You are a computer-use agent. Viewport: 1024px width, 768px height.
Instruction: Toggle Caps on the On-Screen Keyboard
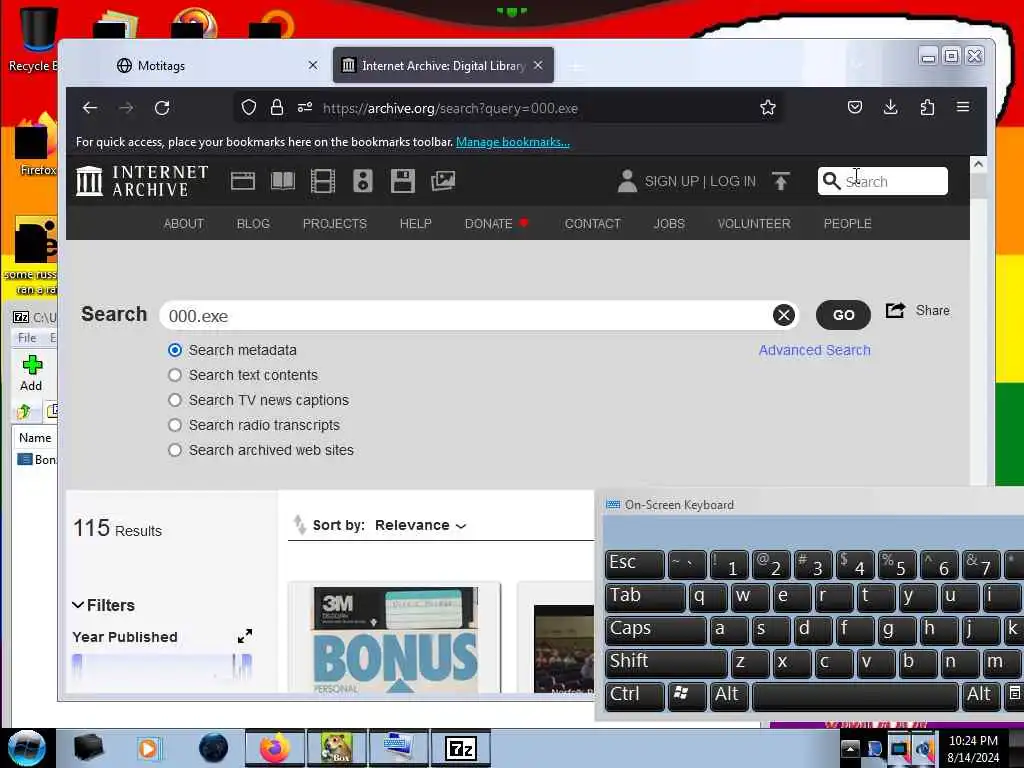tap(655, 629)
